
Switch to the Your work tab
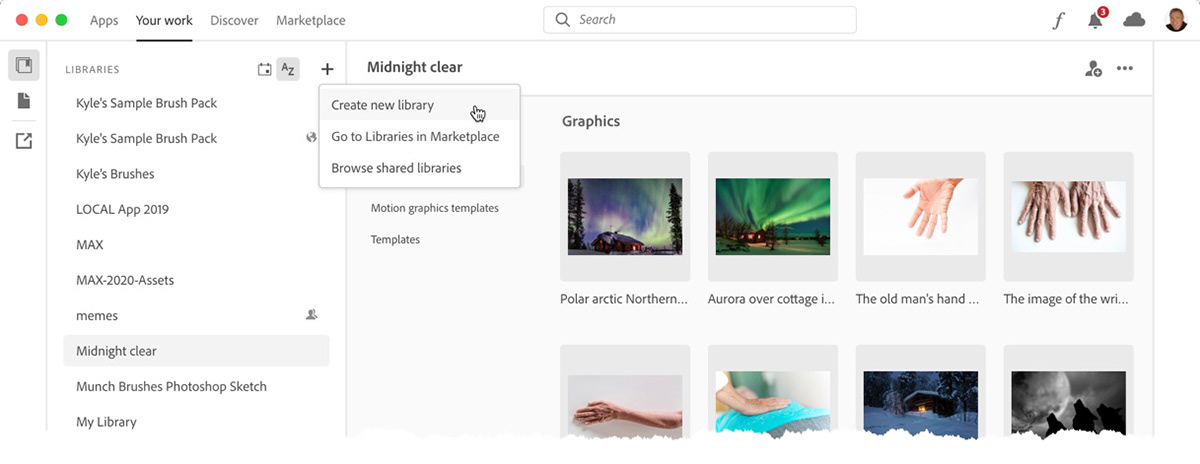click(x=165, y=20)
